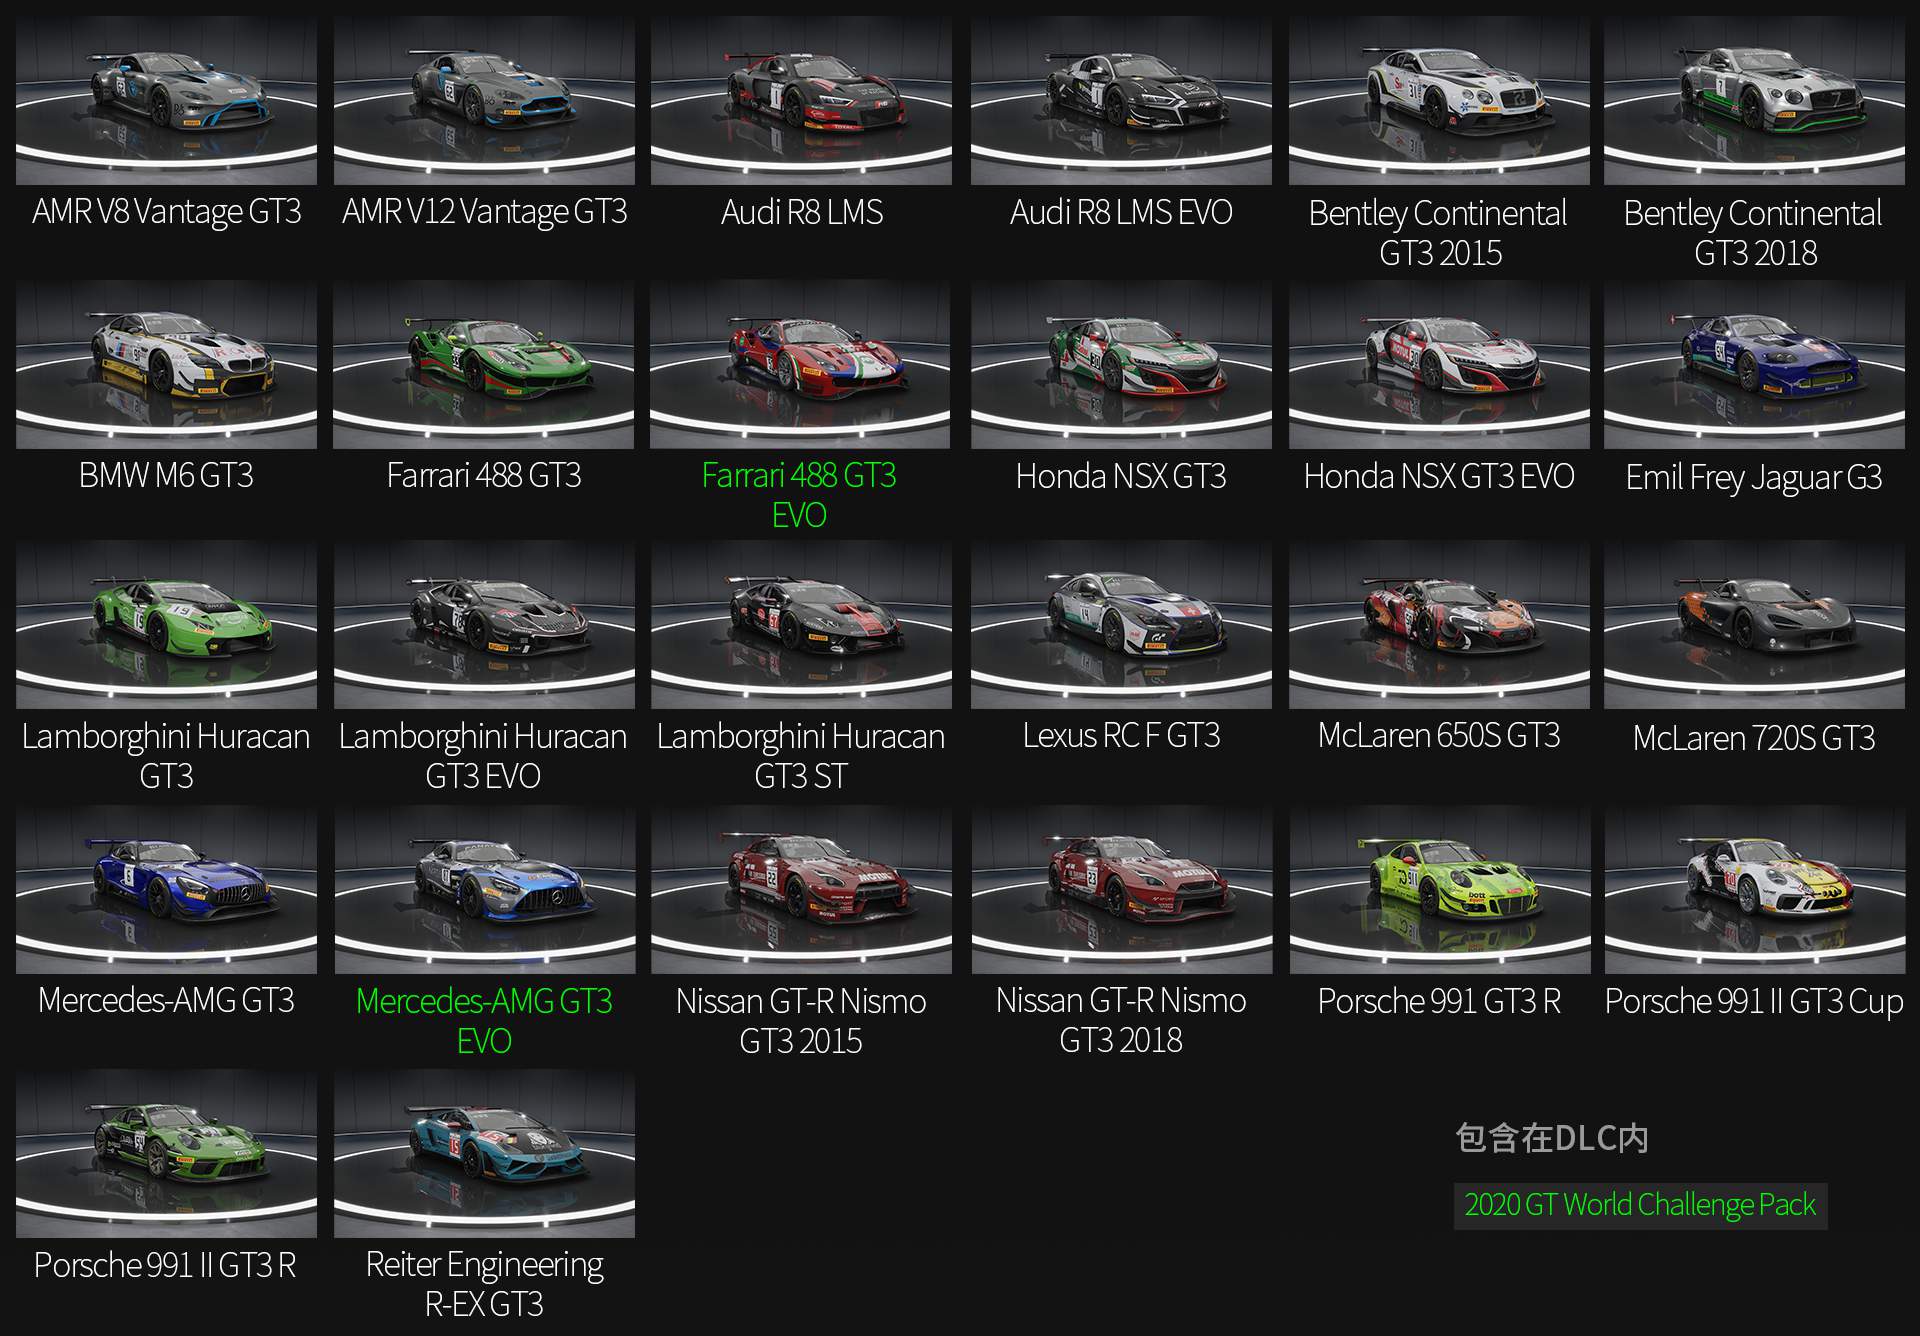1920x1336 pixels.
Task: Open the Lexus RC F GT3 thumbnail
Action: point(1121,625)
